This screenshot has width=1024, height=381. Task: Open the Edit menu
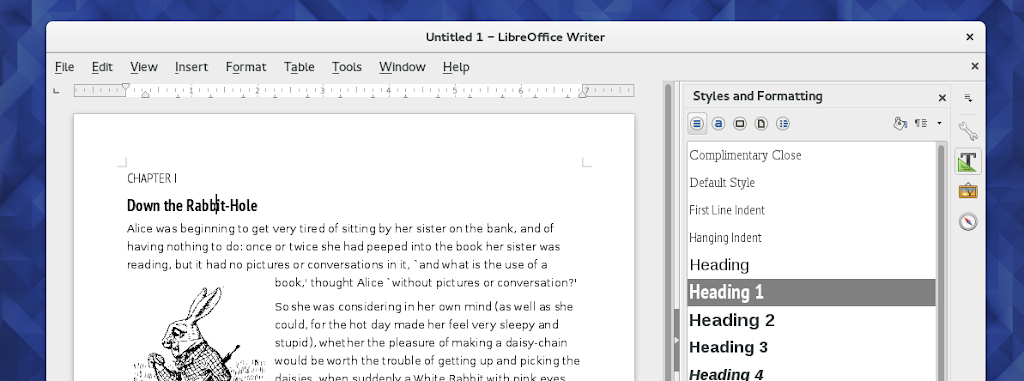click(x=102, y=67)
